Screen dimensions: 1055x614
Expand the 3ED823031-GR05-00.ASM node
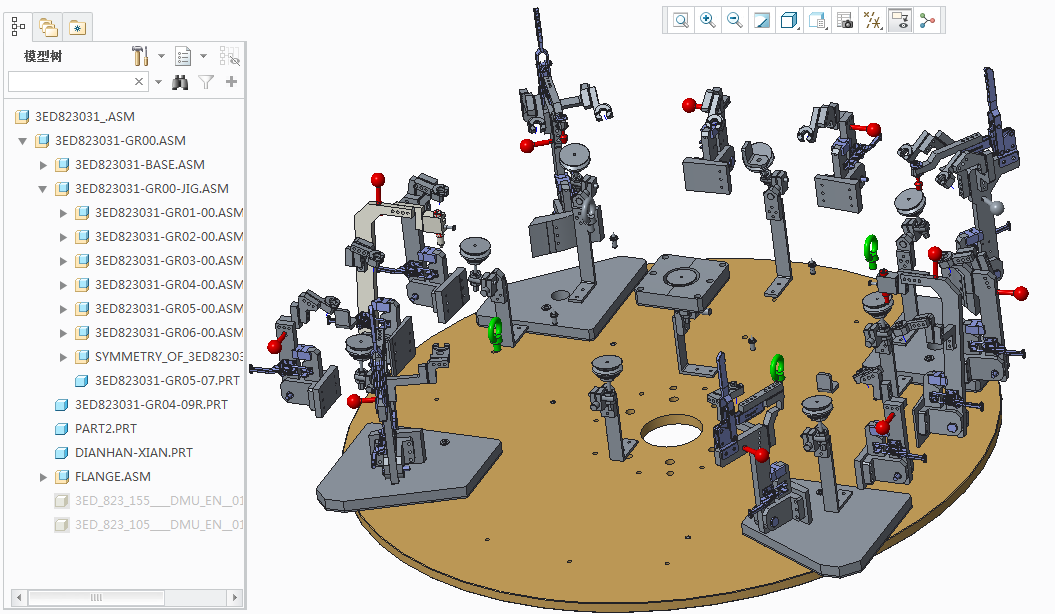click(x=63, y=309)
